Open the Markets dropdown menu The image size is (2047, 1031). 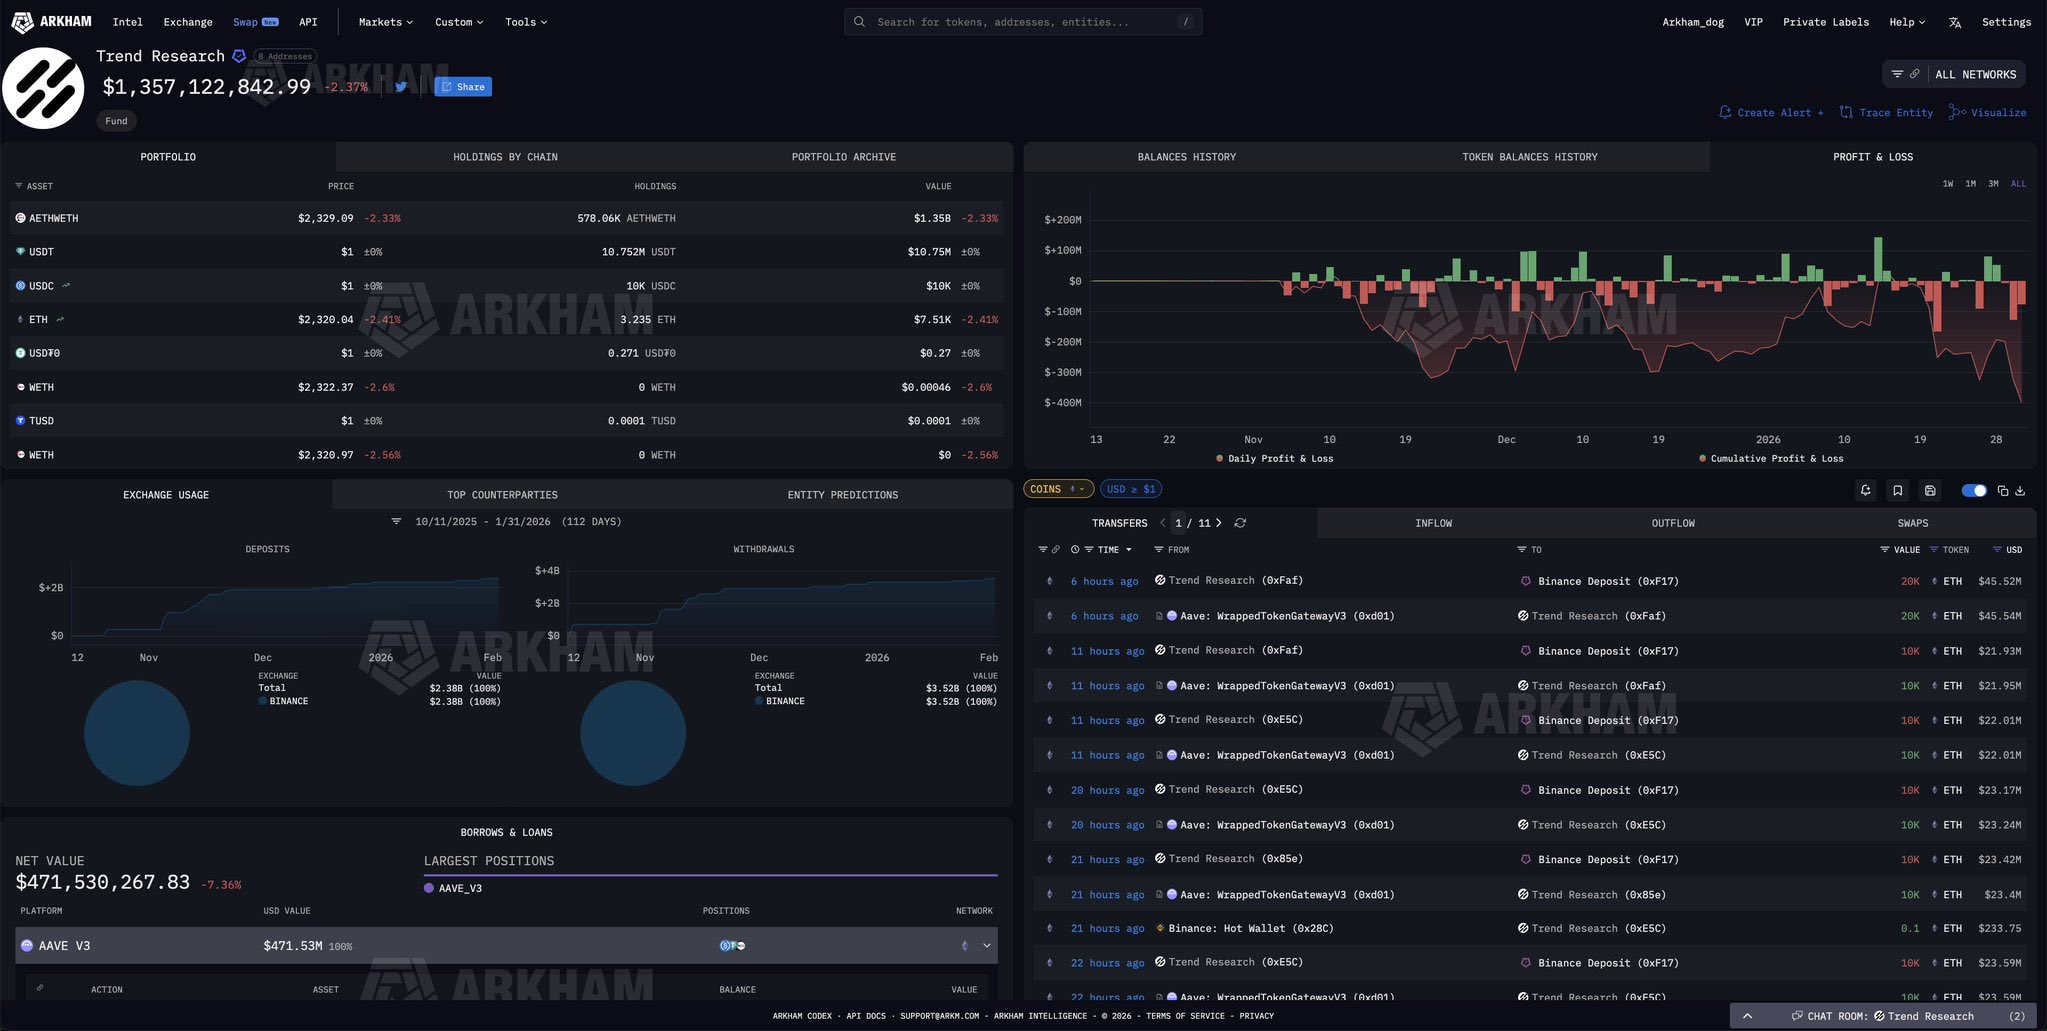pos(385,22)
